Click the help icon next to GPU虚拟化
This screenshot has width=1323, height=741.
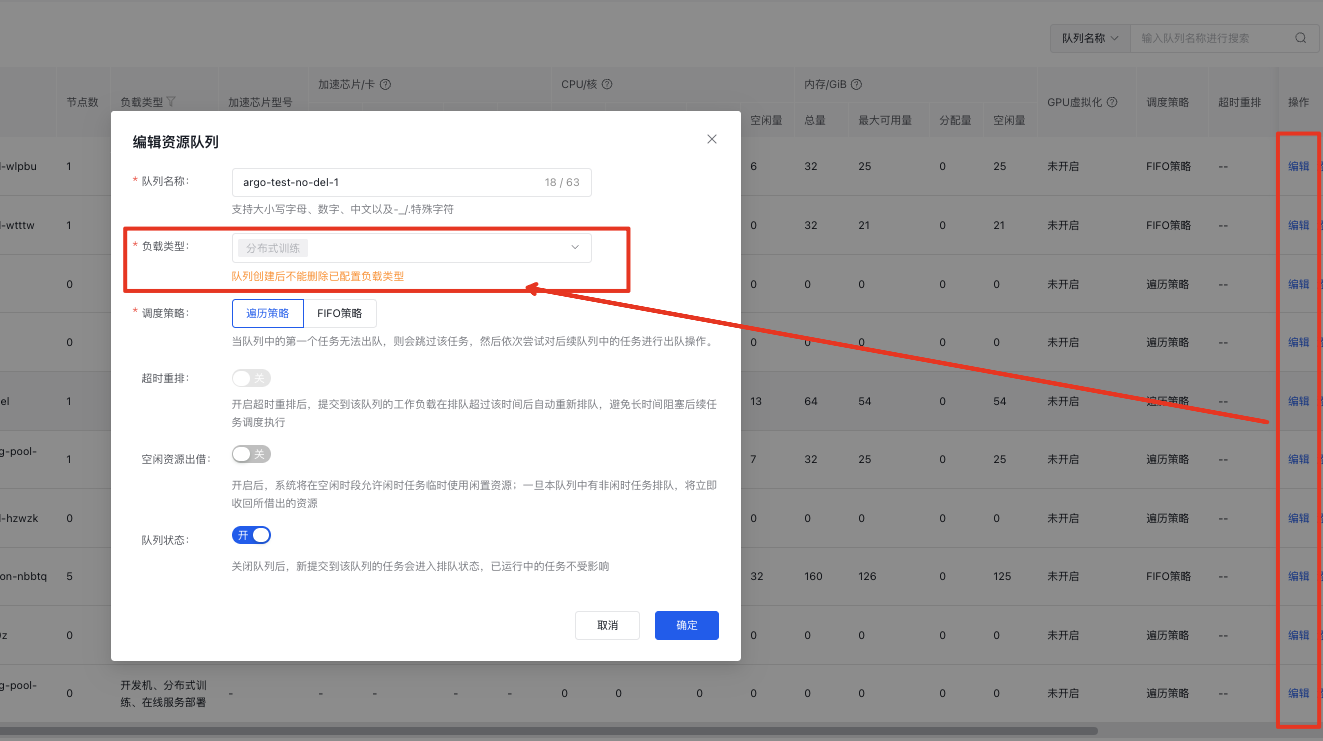click(x=1112, y=102)
